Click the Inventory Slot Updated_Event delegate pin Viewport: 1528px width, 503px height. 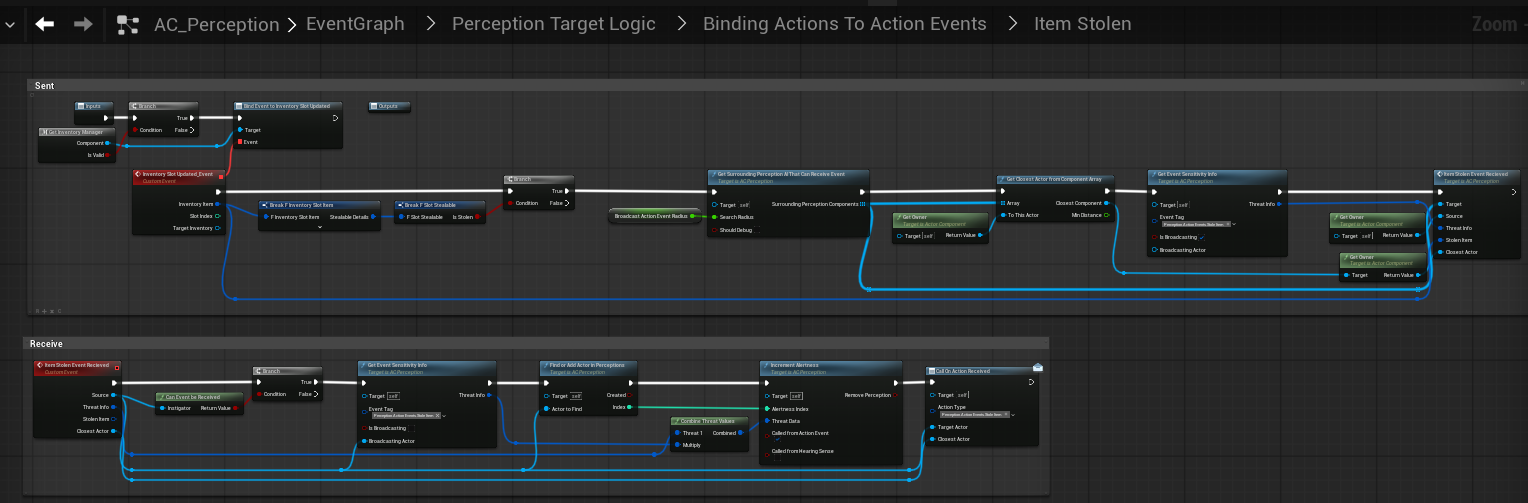point(221,178)
